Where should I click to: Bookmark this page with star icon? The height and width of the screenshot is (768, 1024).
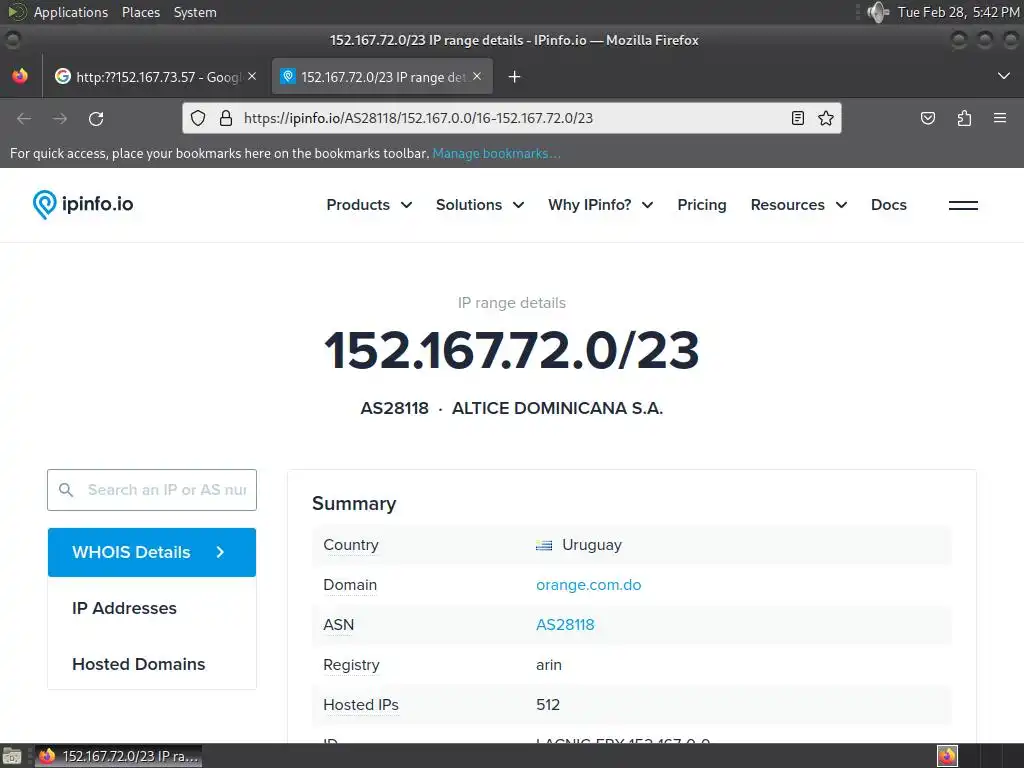826,118
